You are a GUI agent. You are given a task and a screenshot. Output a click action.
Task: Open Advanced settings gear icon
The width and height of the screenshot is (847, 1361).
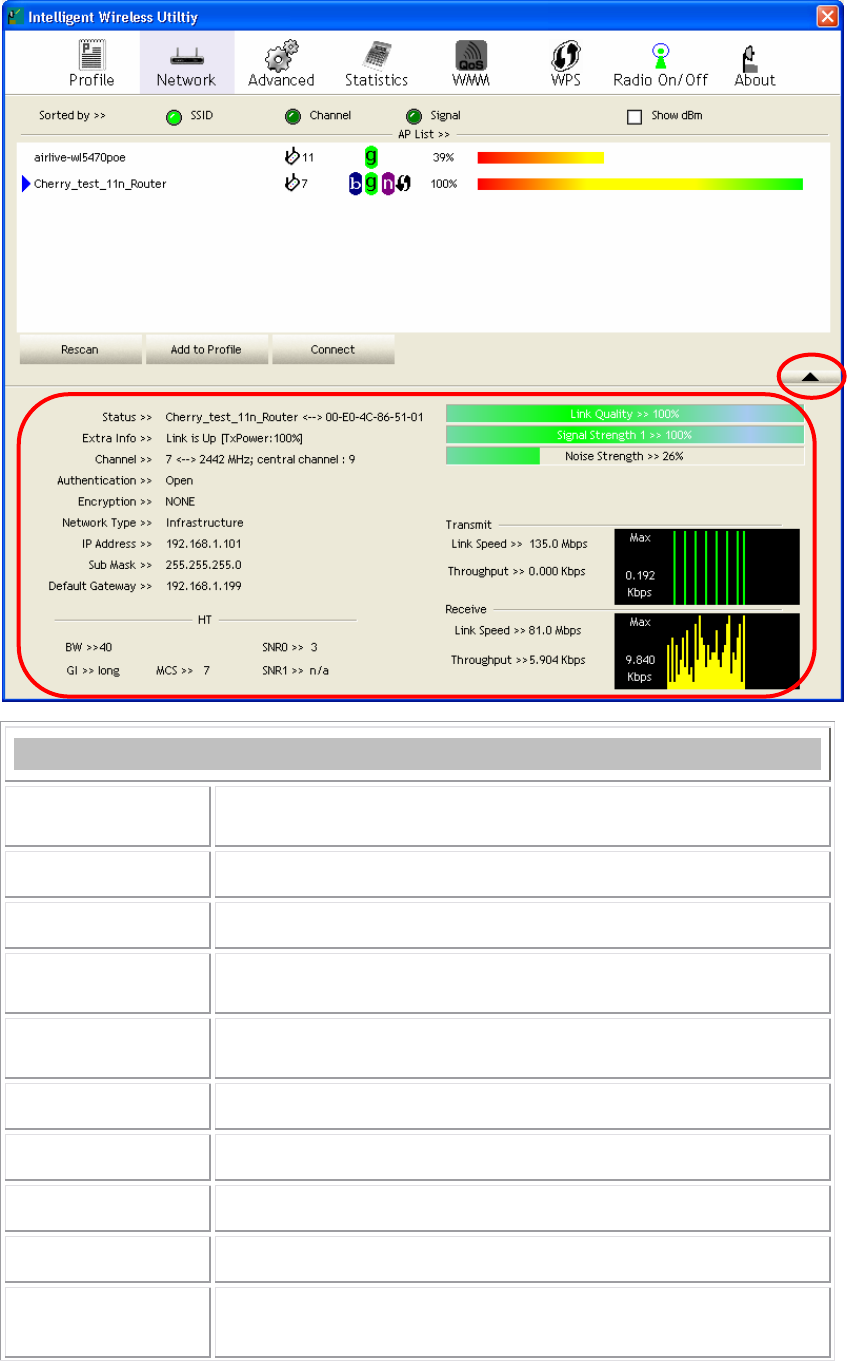(x=281, y=56)
